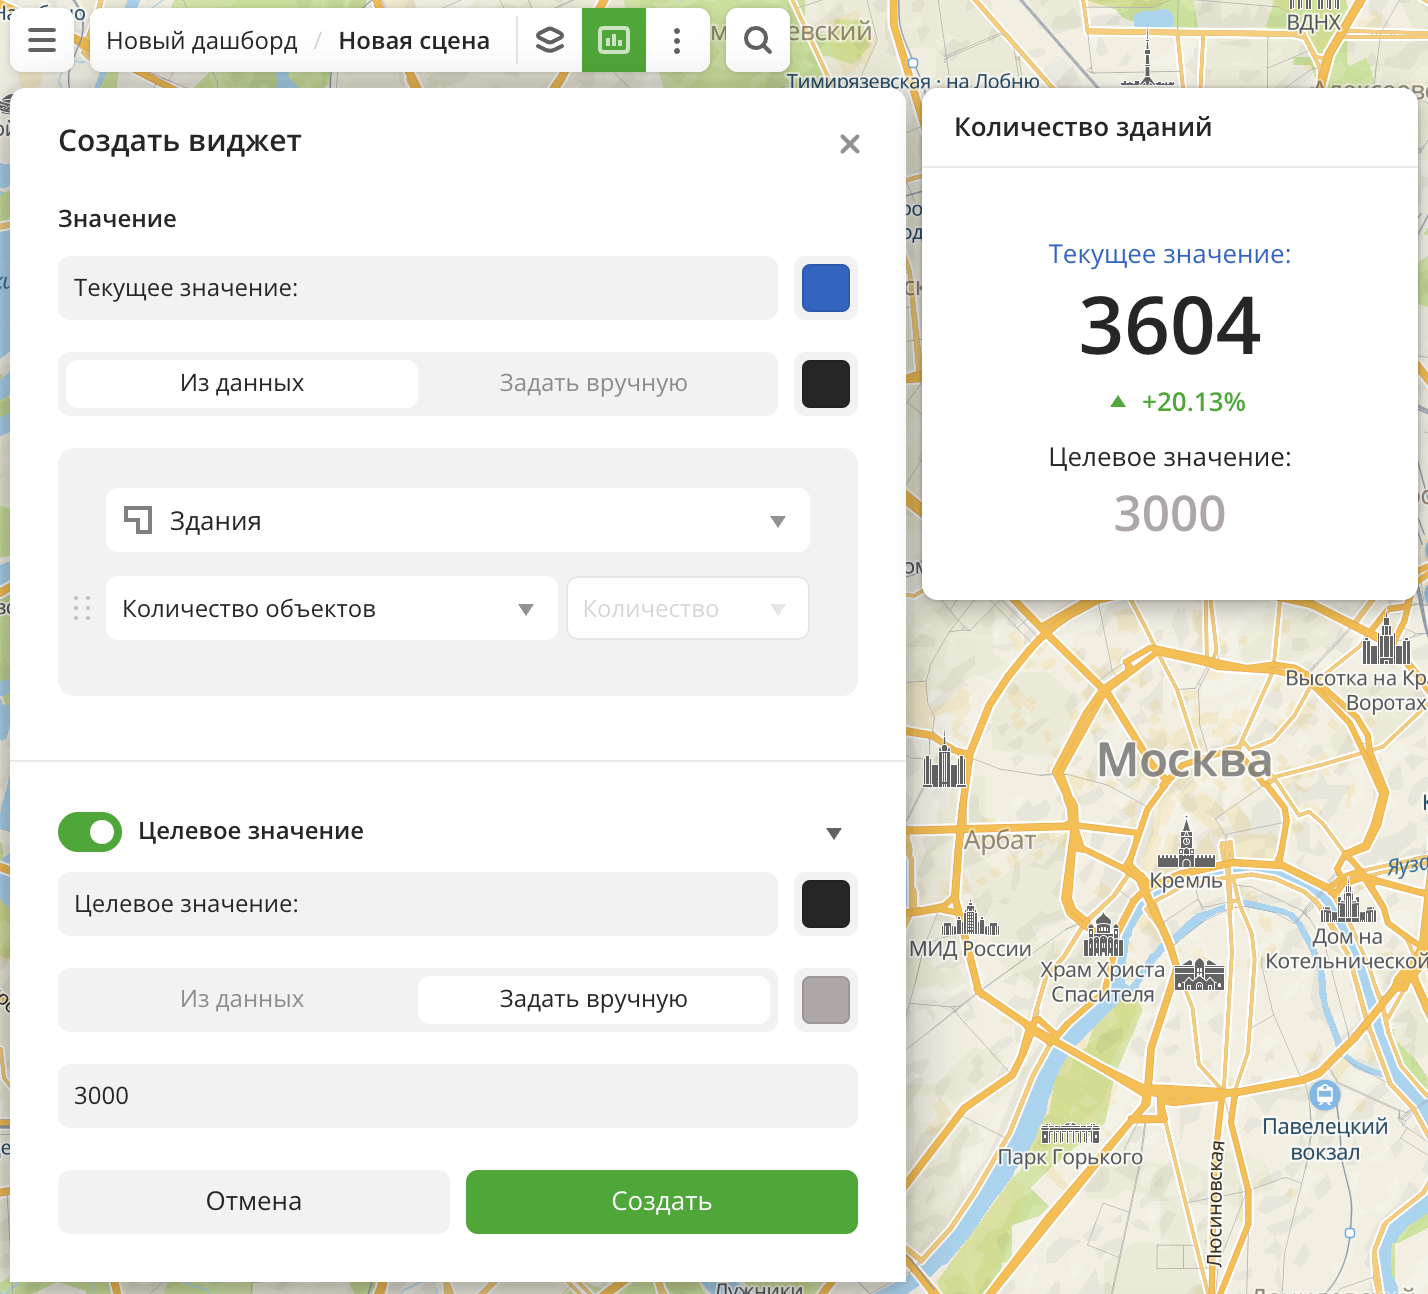This screenshot has height=1294, width=1428.
Task: Open the layers panel icon
Action: (550, 40)
